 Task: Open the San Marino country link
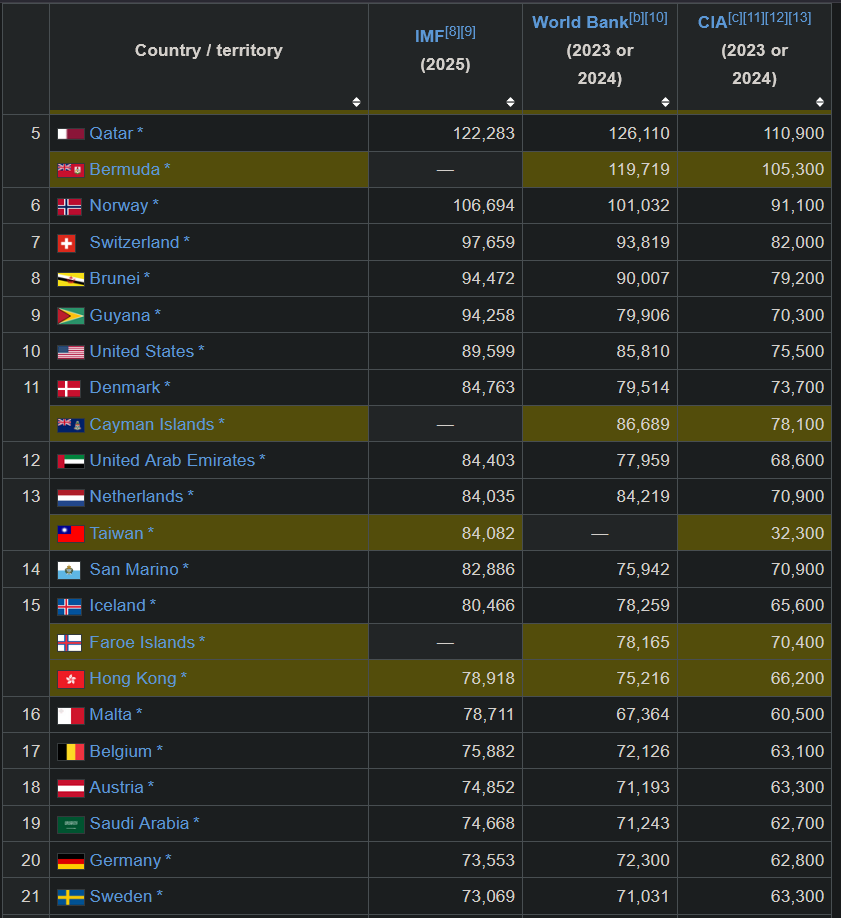tap(134, 570)
